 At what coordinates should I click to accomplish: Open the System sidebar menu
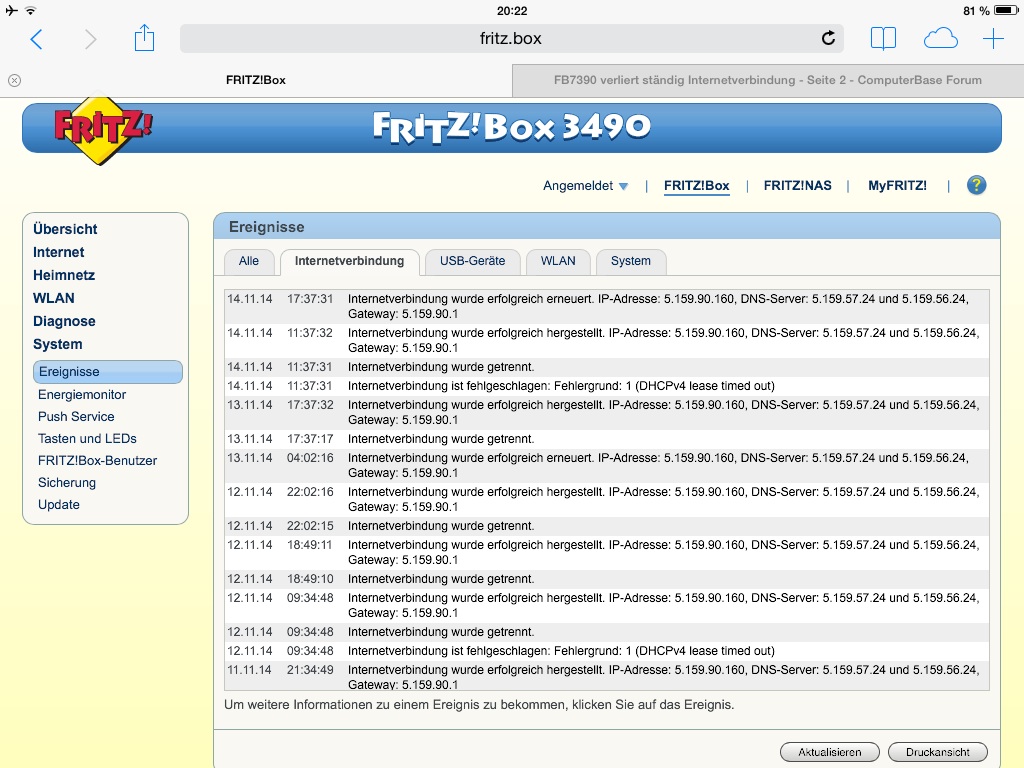point(57,344)
